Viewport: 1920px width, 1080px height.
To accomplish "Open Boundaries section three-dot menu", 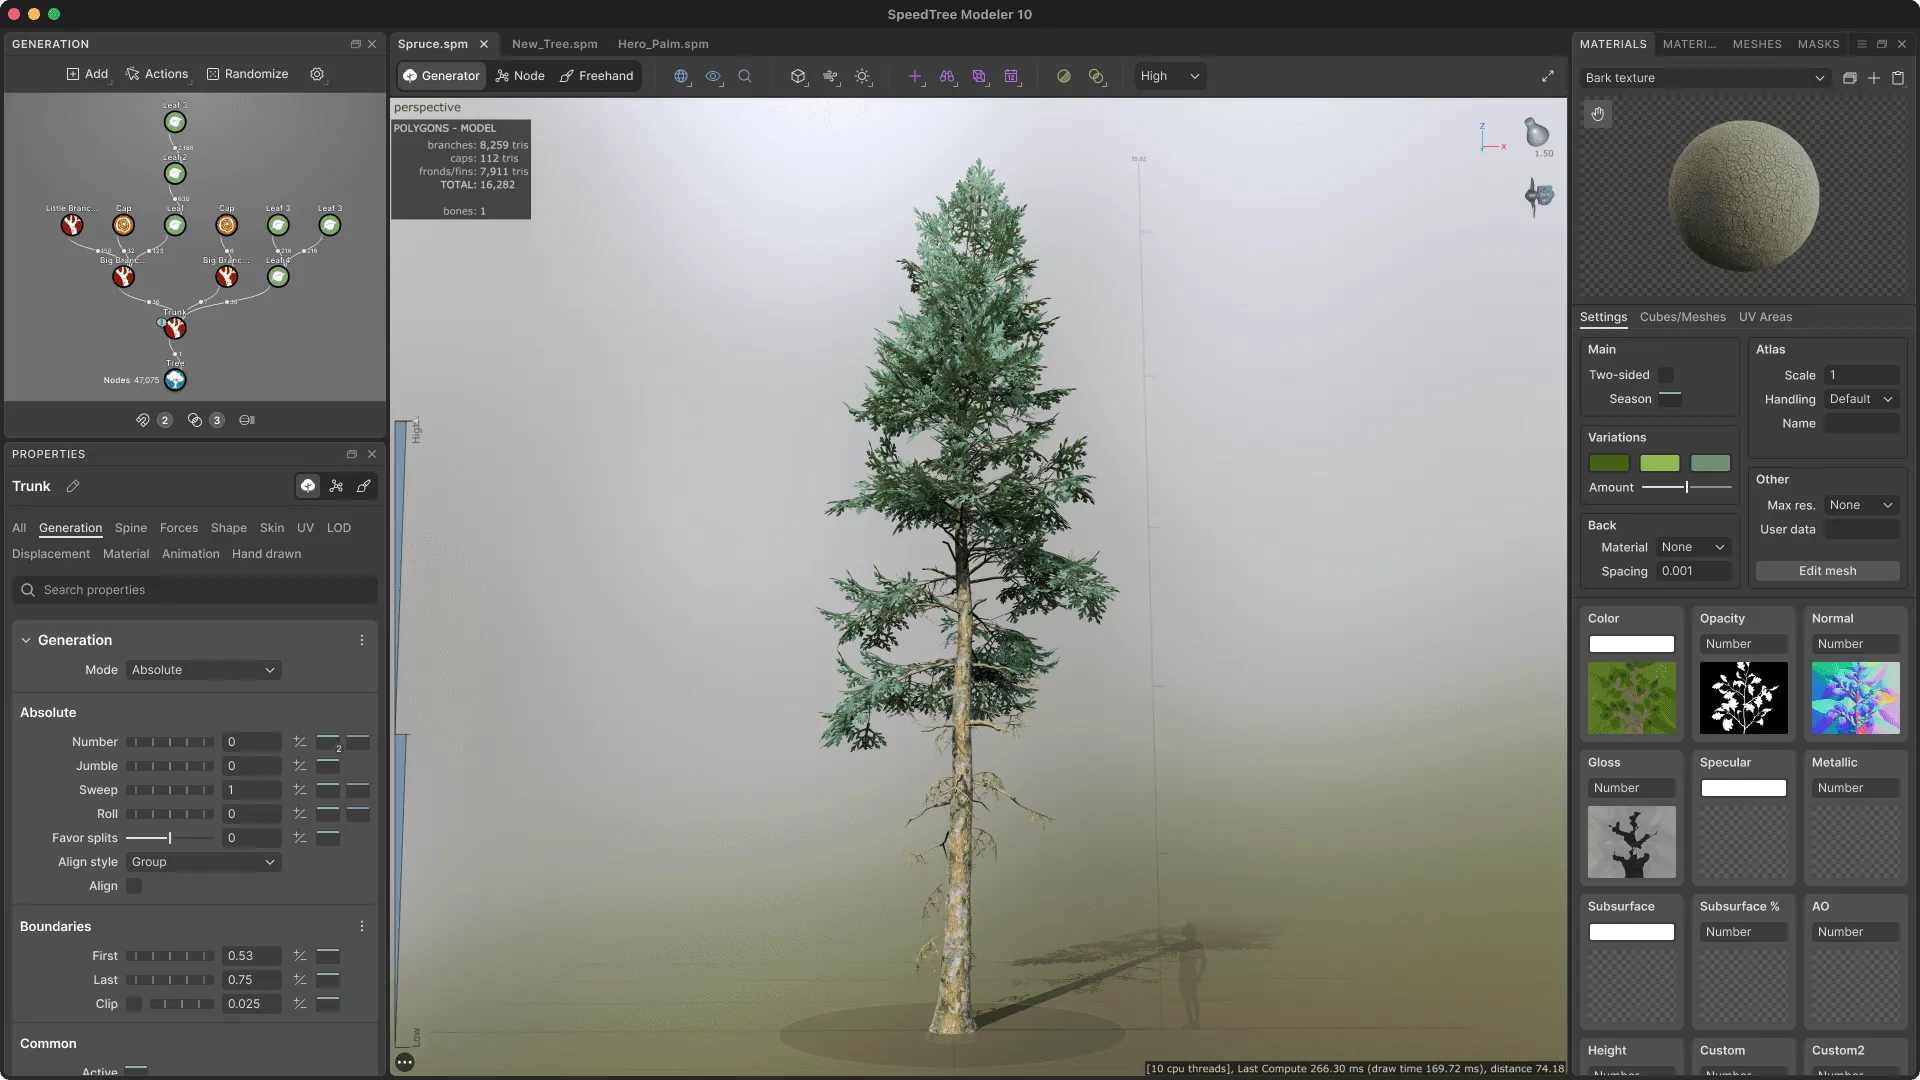I will click(x=362, y=926).
